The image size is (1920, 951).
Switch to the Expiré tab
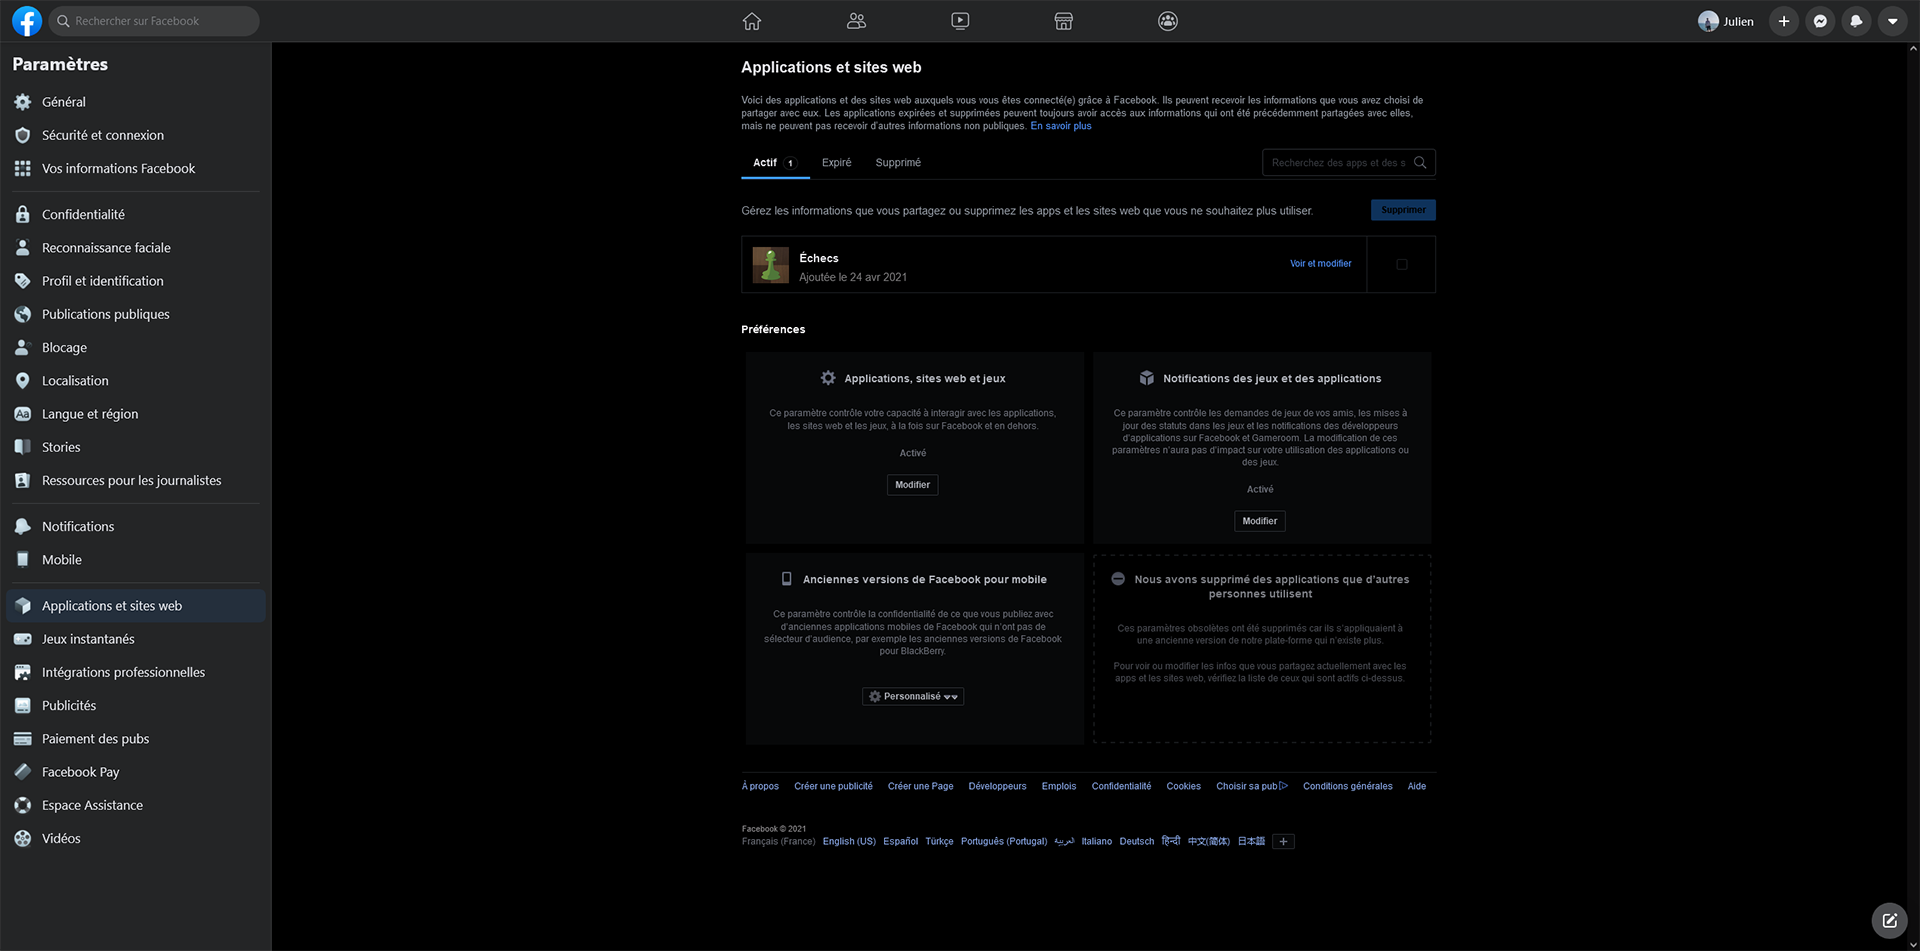(836, 163)
